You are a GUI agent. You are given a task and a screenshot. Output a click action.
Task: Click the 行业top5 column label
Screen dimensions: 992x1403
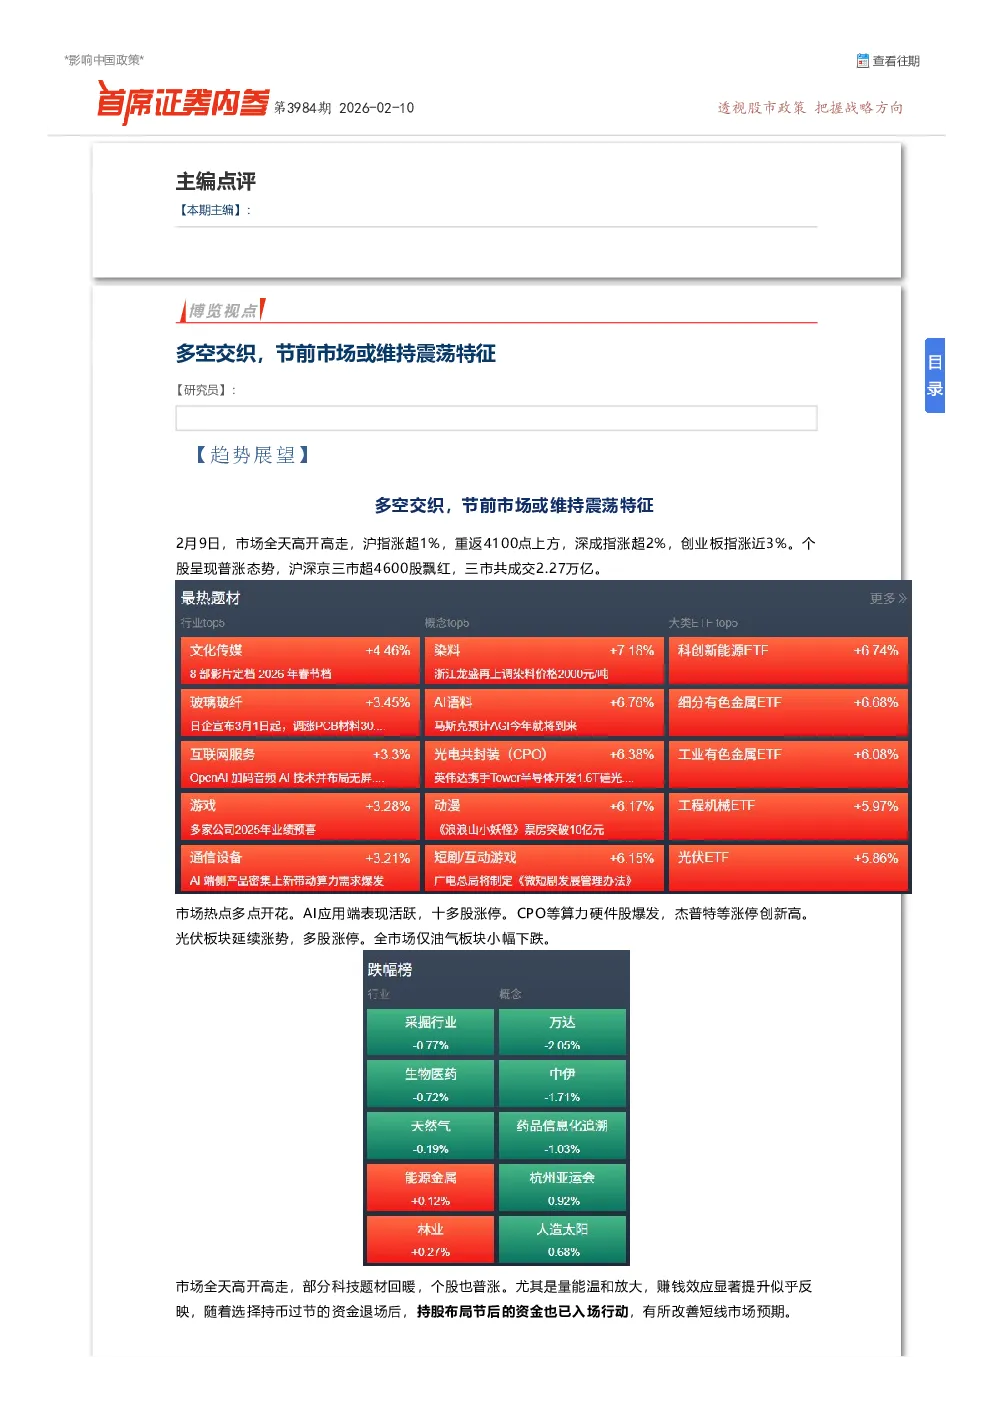pyautogui.click(x=203, y=623)
